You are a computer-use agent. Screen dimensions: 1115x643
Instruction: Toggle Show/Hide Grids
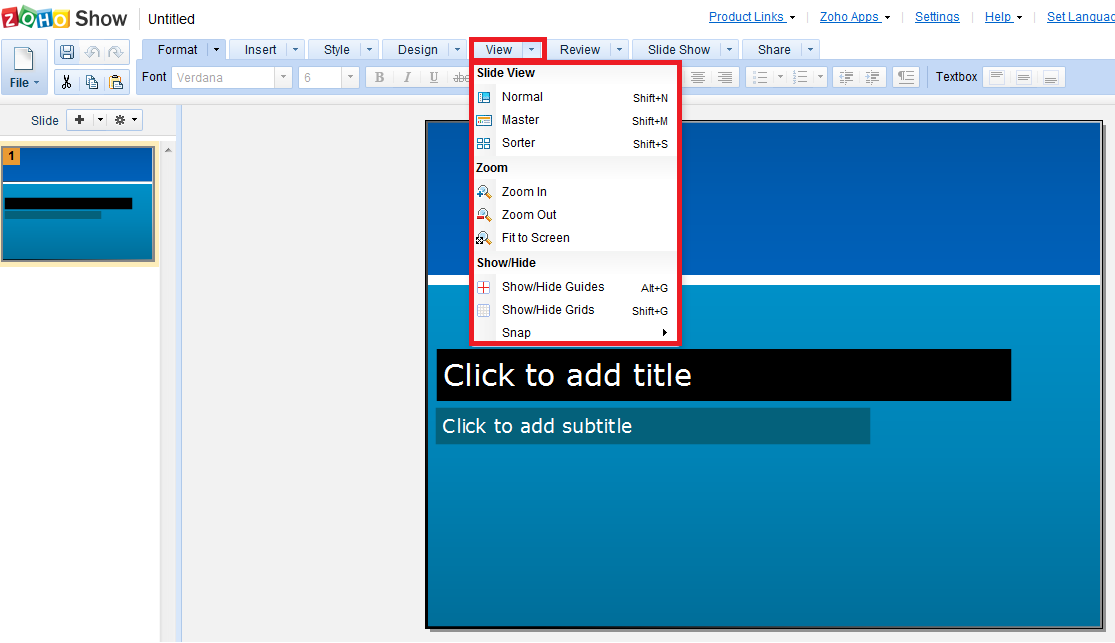tap(573, 309)
